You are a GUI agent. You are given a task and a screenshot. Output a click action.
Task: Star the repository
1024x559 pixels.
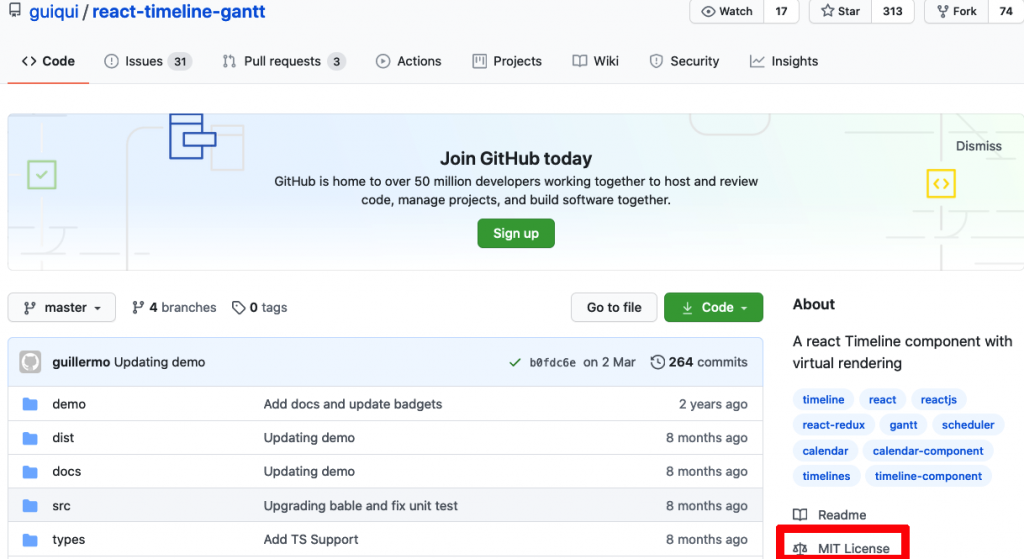tap(840, 11)
